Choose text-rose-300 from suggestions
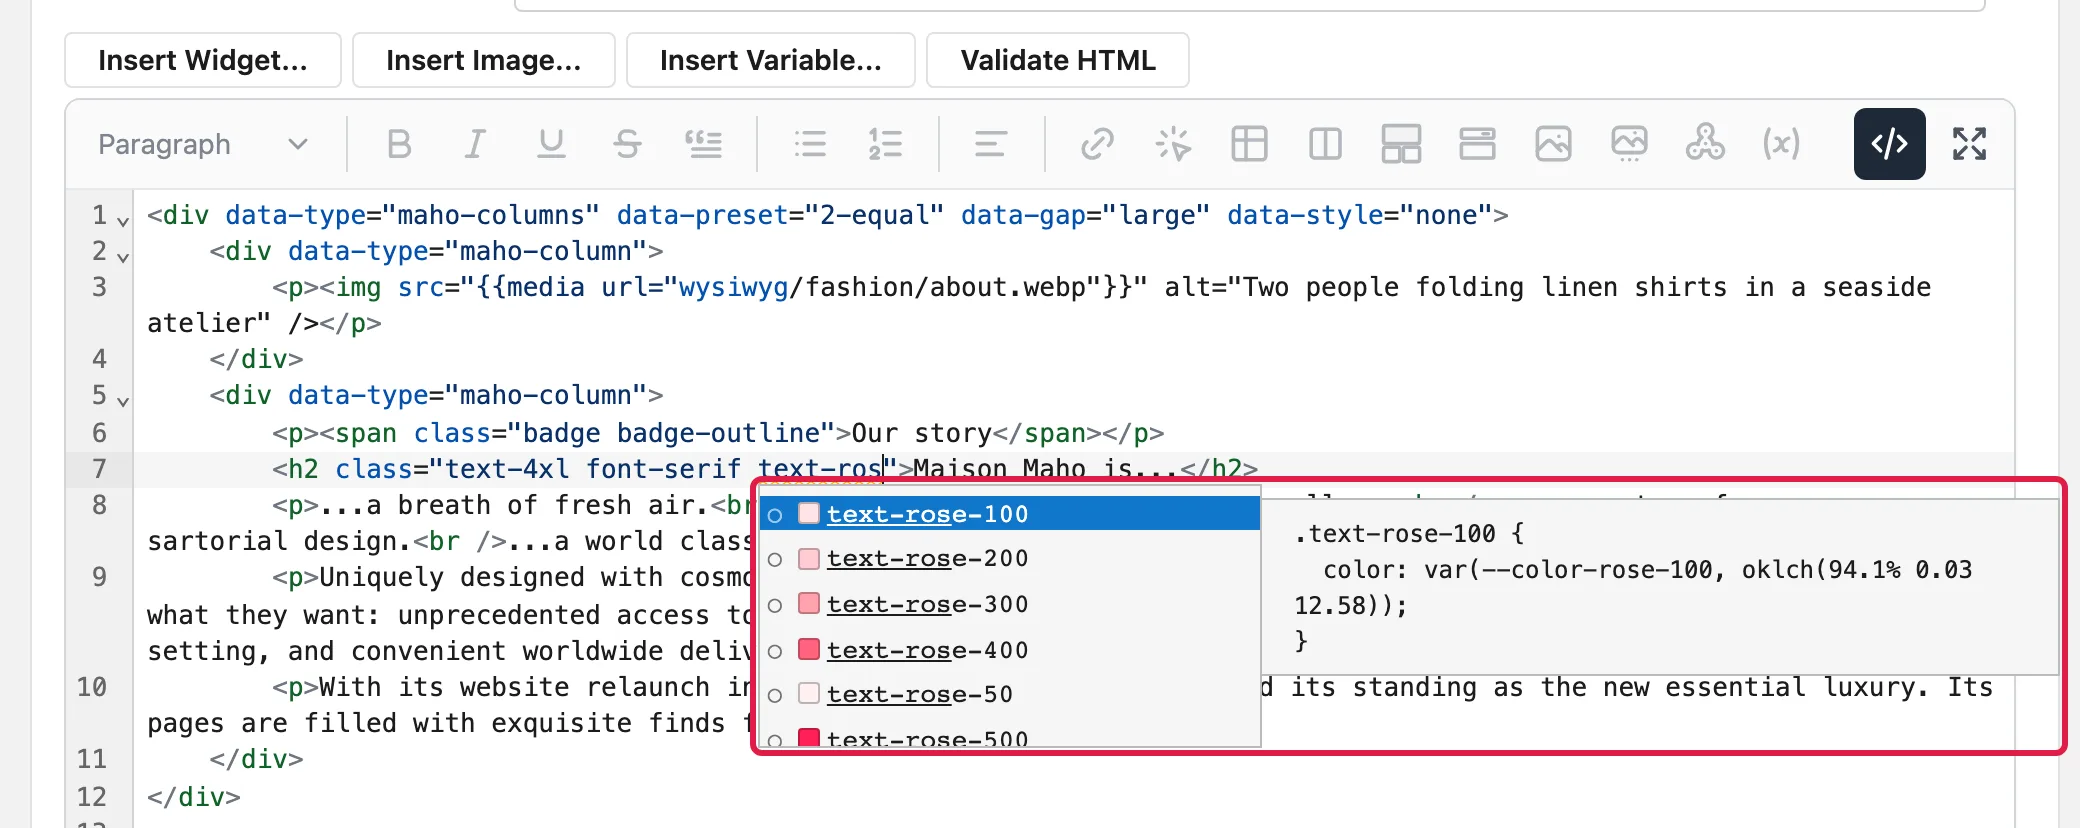The height and width of the screenshot is (828, 2080). (1010, 604)
